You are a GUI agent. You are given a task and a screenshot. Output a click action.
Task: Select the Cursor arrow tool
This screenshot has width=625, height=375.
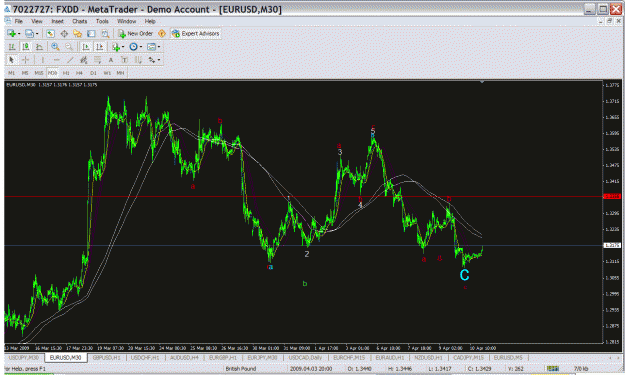[12, 60]
